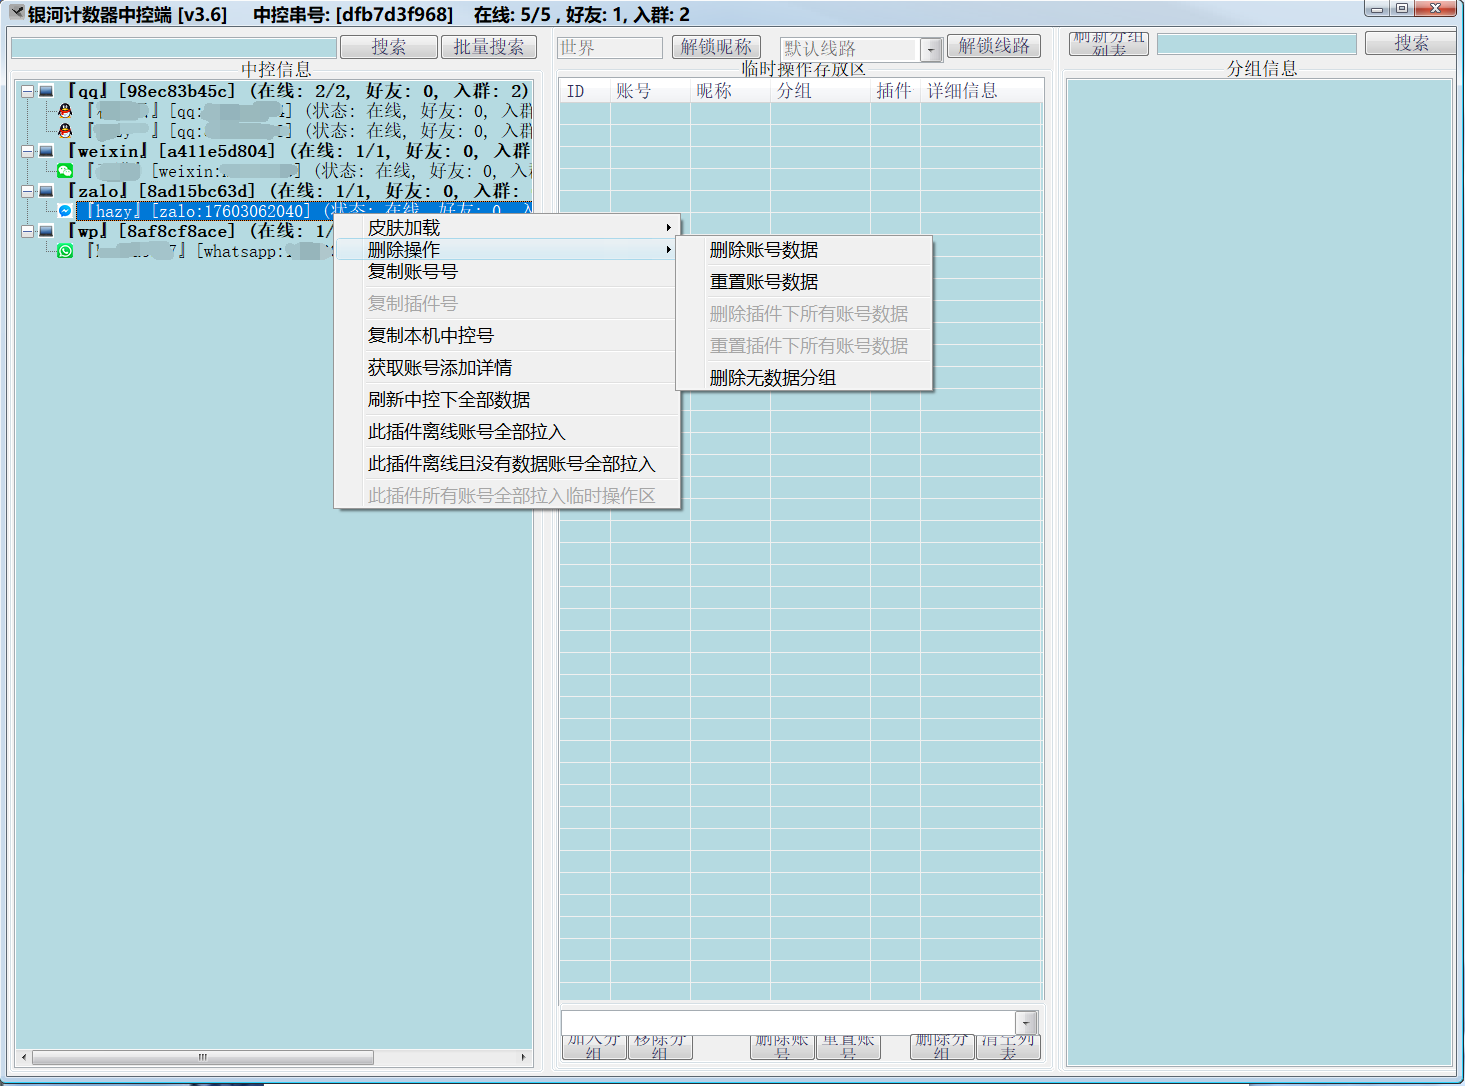
Task: Click the second QQ penguin account icon
Action: pyautogui.click(x=65, y=131)
